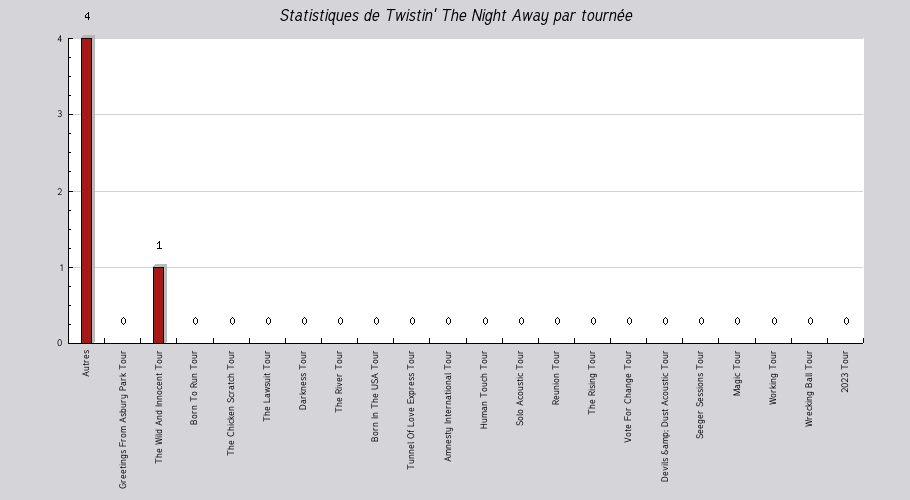Click the 2023 Tour label
This screenshot has height=500, width=910.
pos(844,371)
